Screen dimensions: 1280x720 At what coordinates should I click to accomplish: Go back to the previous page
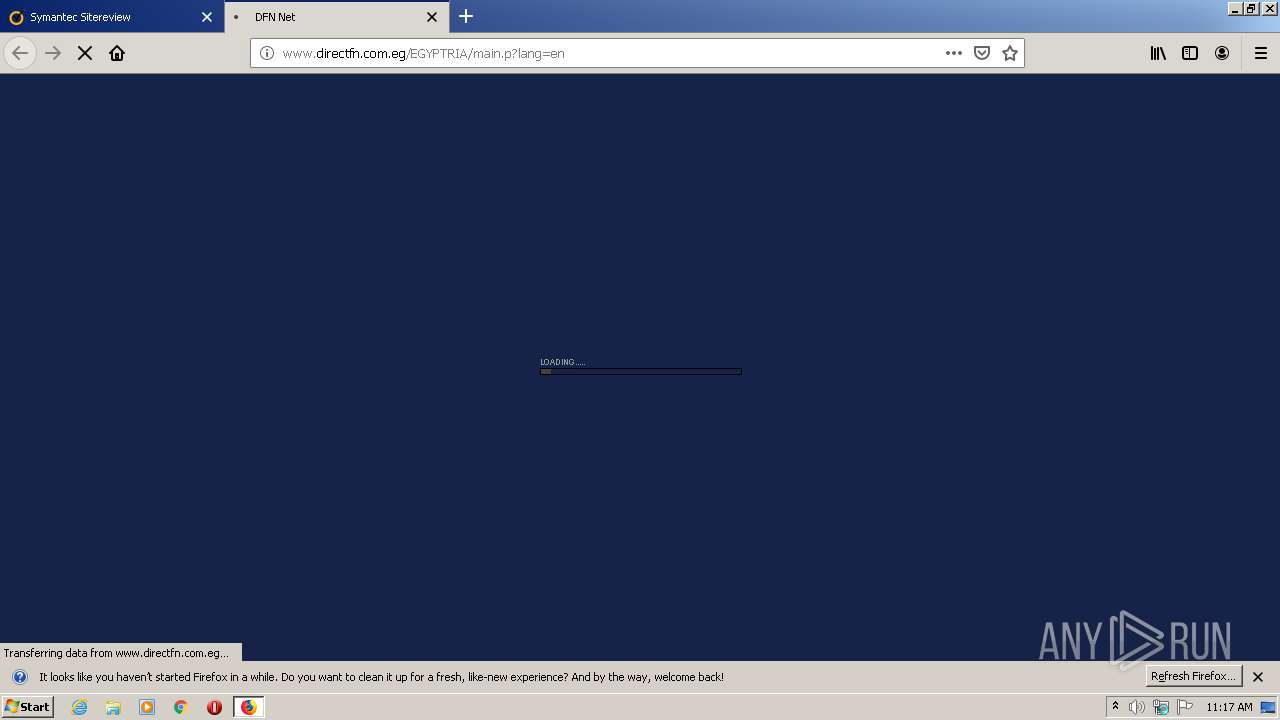click(x=20, y=53)
